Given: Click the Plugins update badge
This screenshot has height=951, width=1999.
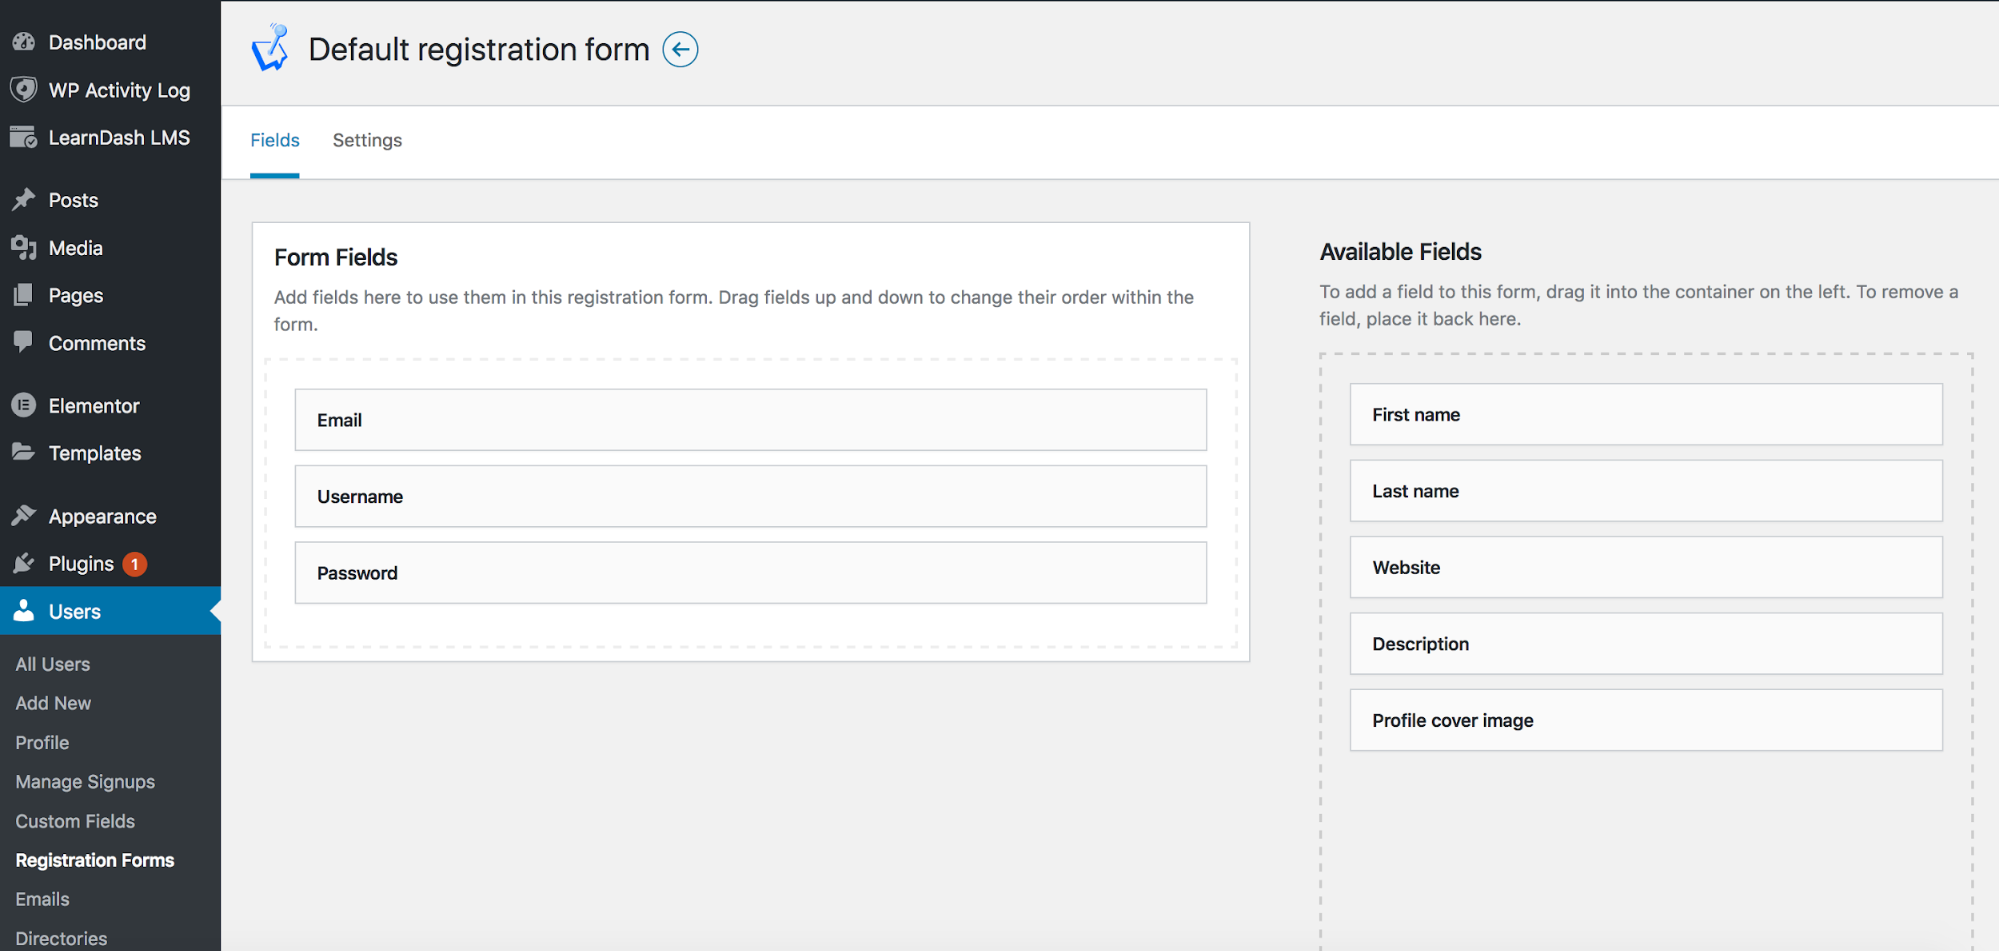Looking at the screenshot, I should pyautogui.click(x=135, y=564).
